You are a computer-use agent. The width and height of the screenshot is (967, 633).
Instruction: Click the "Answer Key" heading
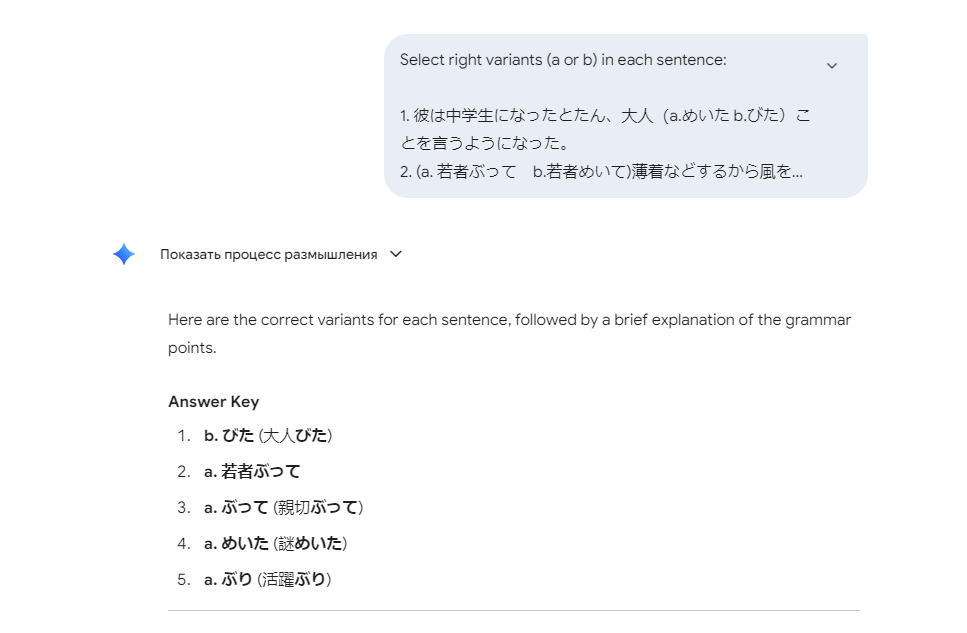(x=213, y=402)
